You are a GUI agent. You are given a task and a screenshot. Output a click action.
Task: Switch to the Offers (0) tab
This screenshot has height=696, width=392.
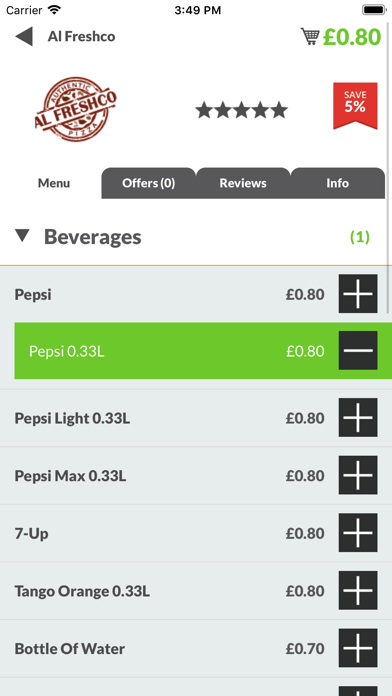149,183
